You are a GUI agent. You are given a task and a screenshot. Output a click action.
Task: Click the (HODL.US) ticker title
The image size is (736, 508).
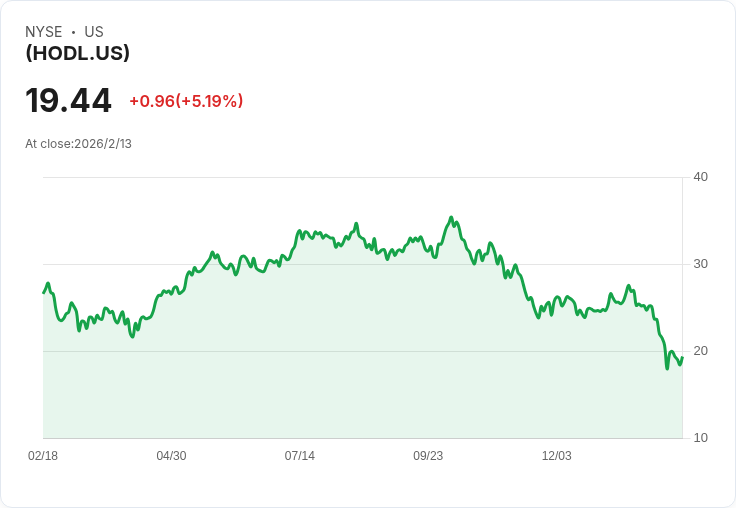pos(77,53)
